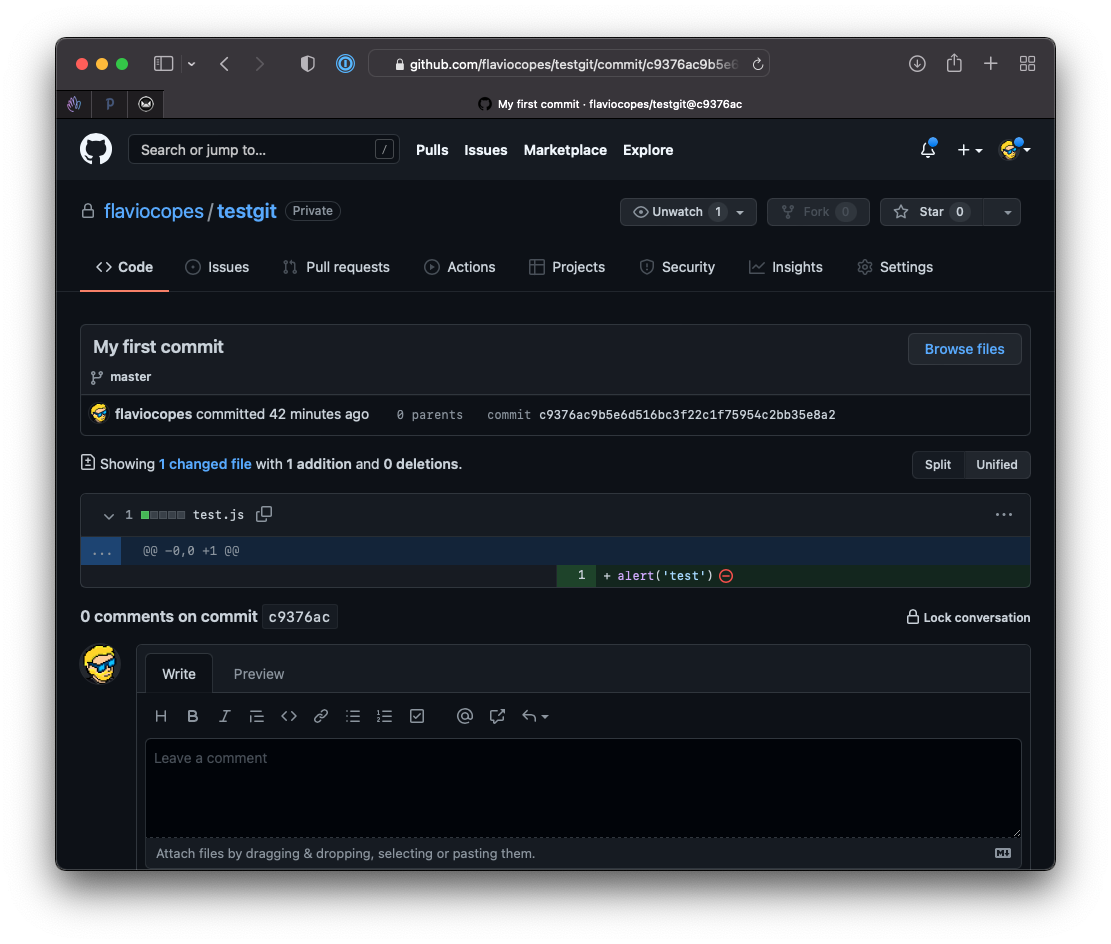Click Lock conversation
The height and width of the screenshot is (944, 1111).
tap(968, 617)
